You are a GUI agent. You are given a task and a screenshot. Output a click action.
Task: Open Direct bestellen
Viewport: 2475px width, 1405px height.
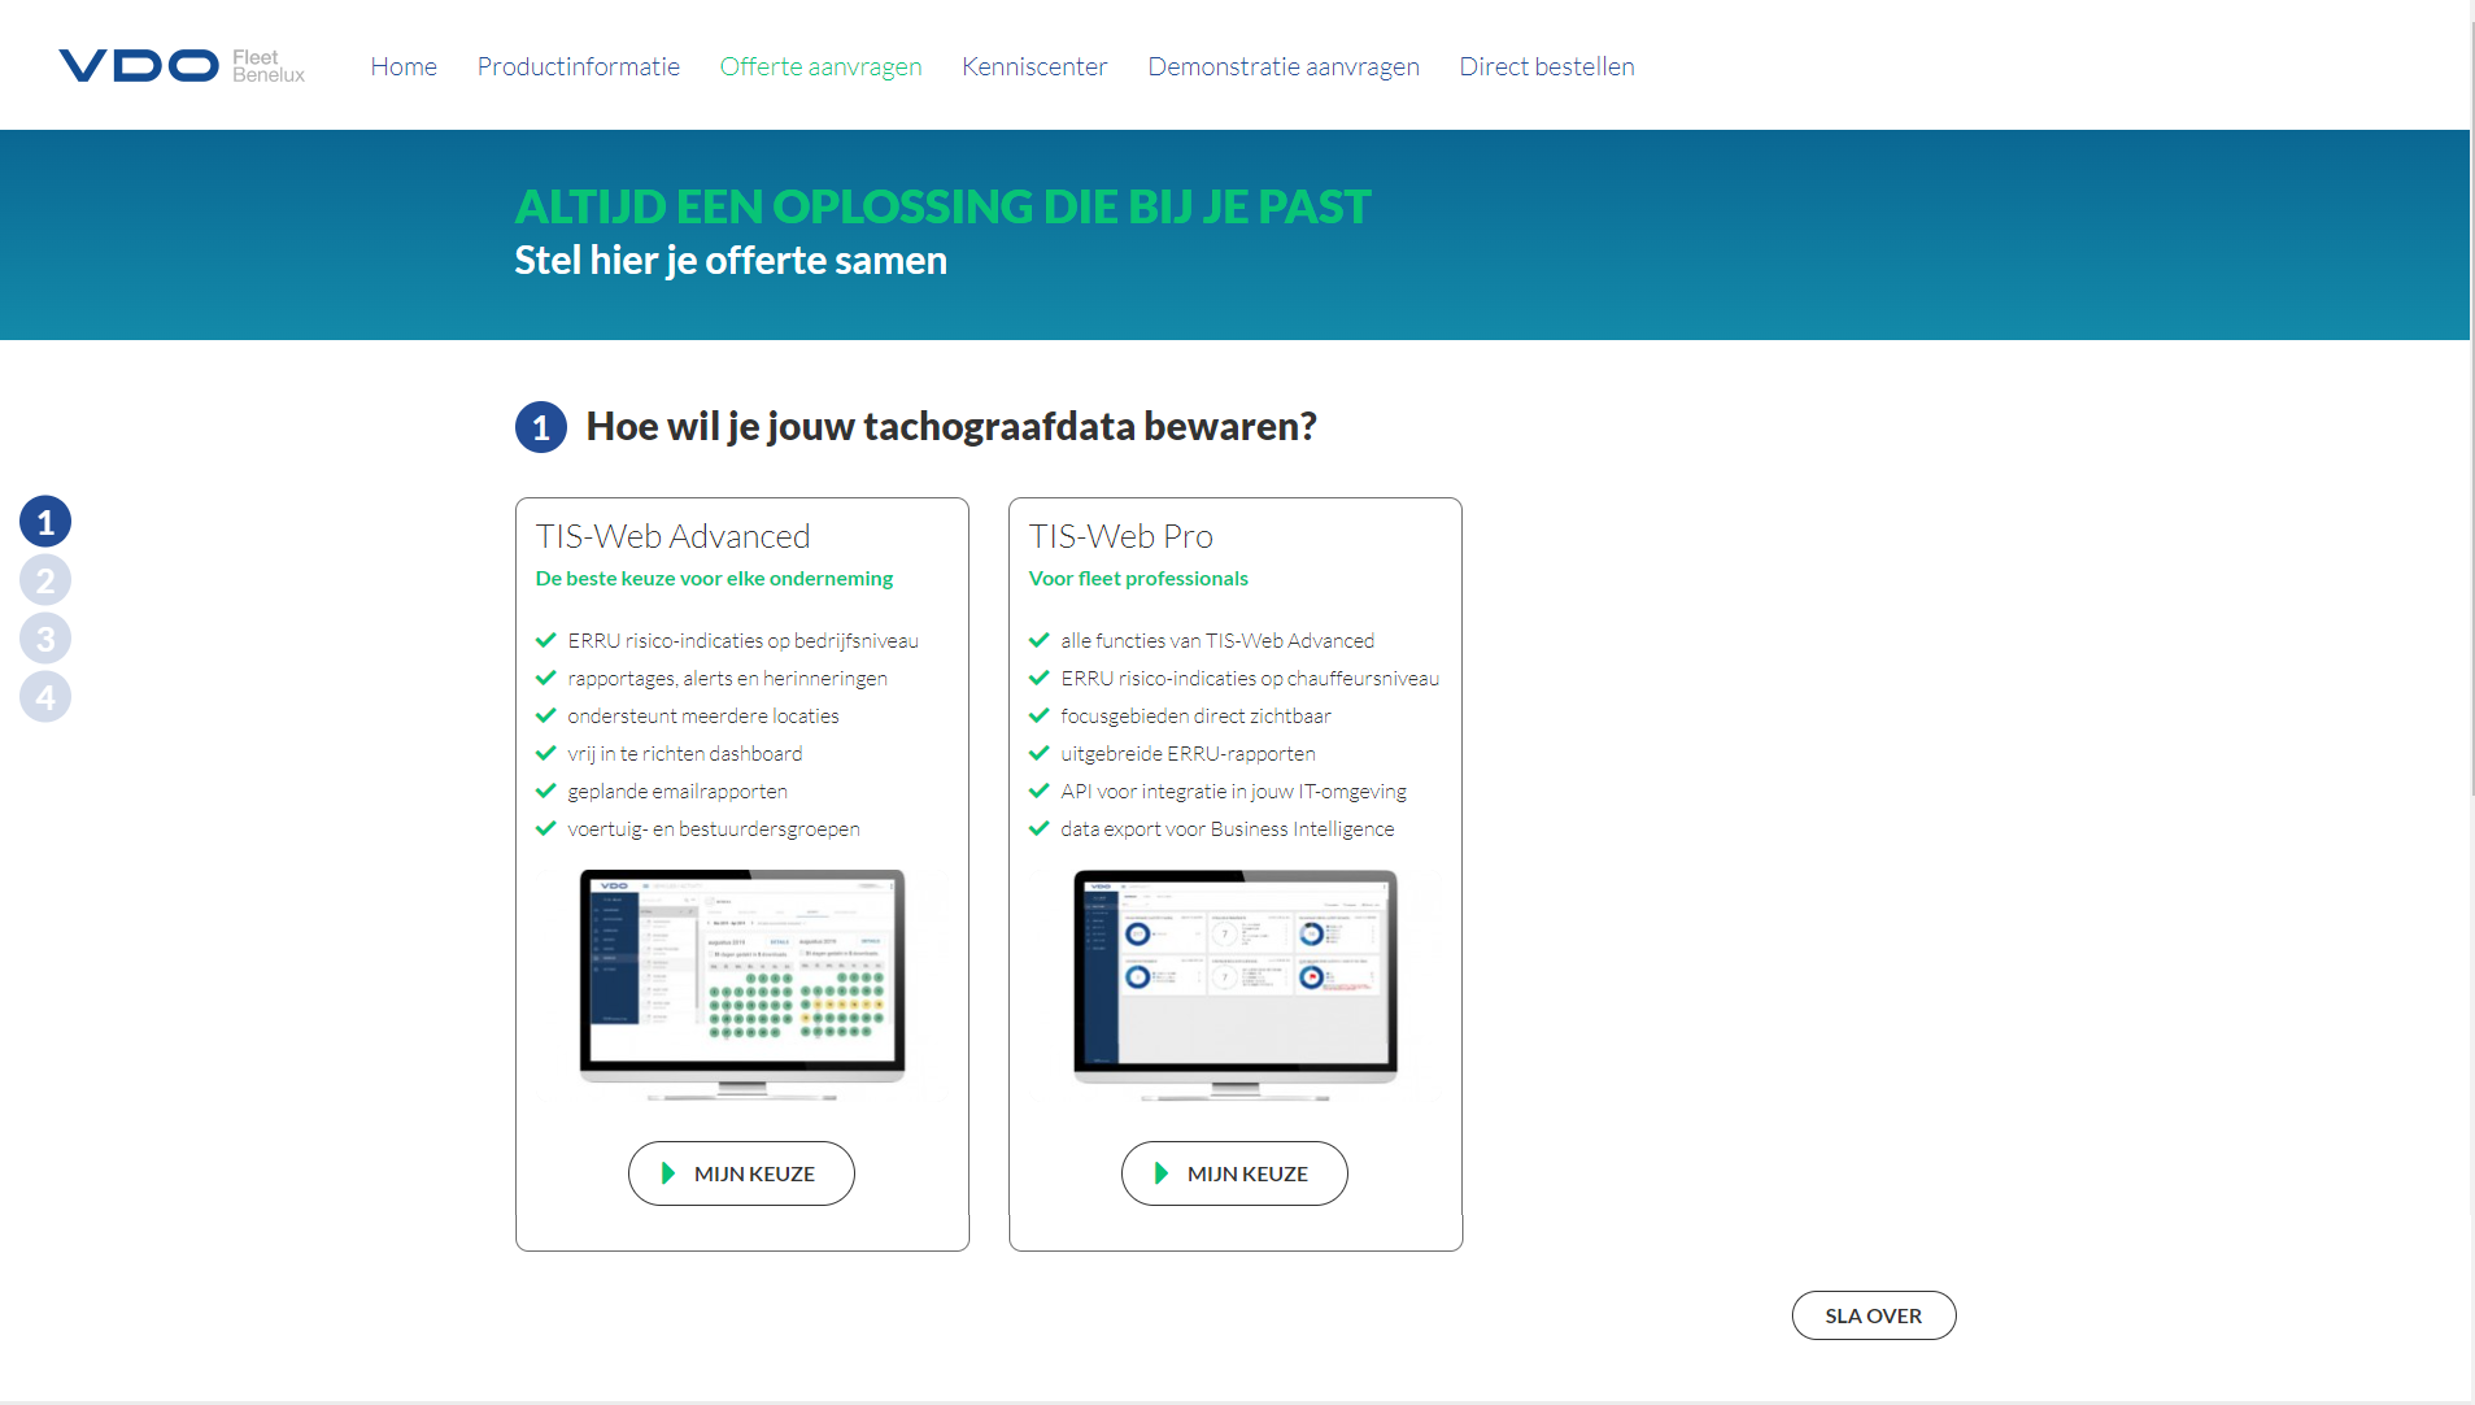(1546, 66)
